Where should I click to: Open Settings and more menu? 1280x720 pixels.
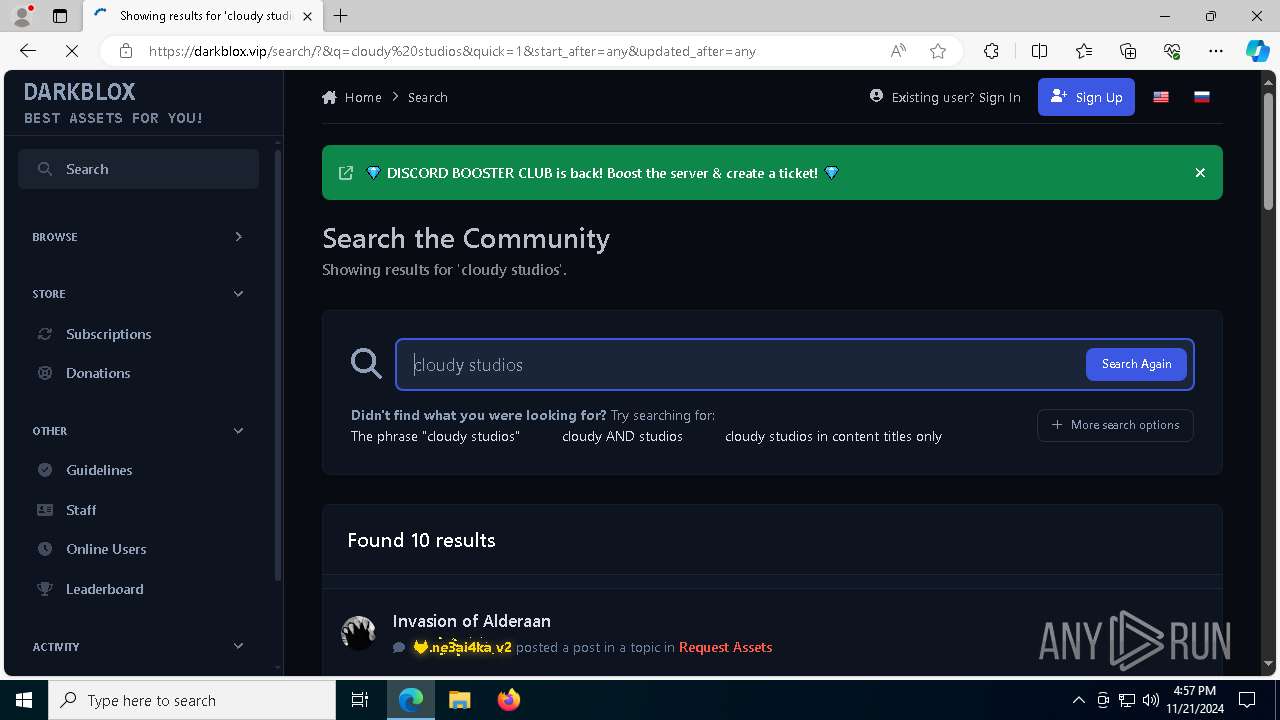point(1216,51)
